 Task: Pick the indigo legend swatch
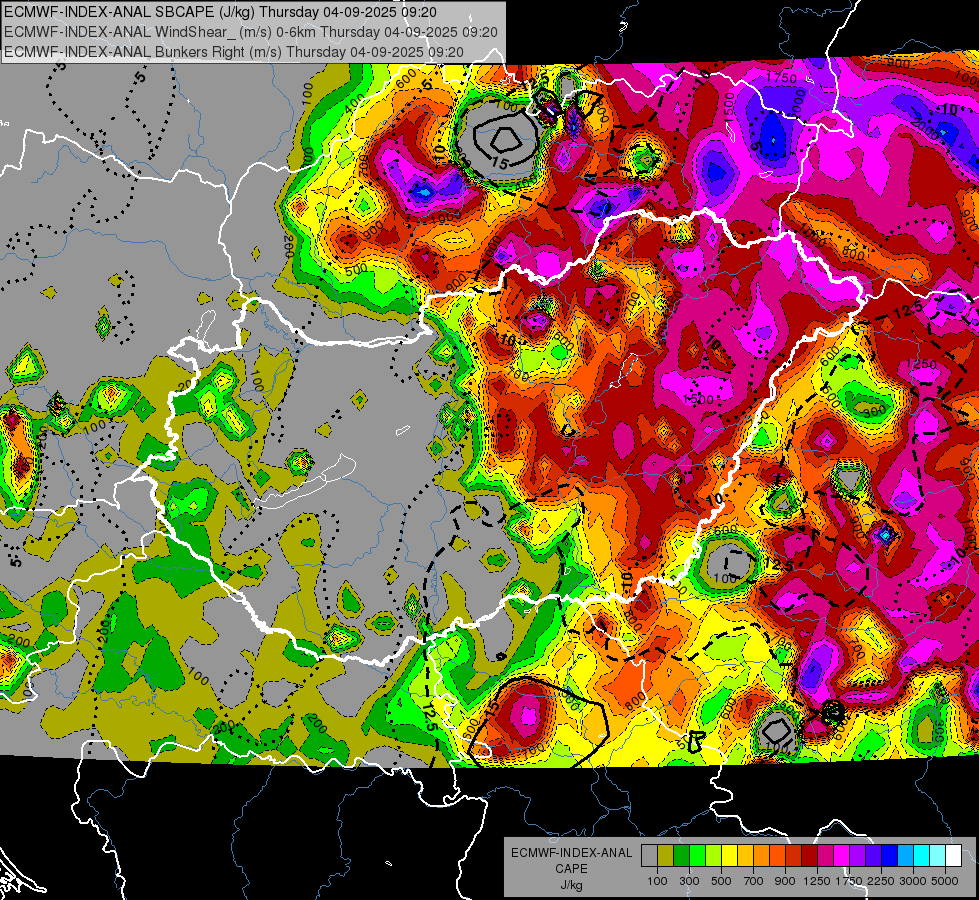[x=873, y=856]
